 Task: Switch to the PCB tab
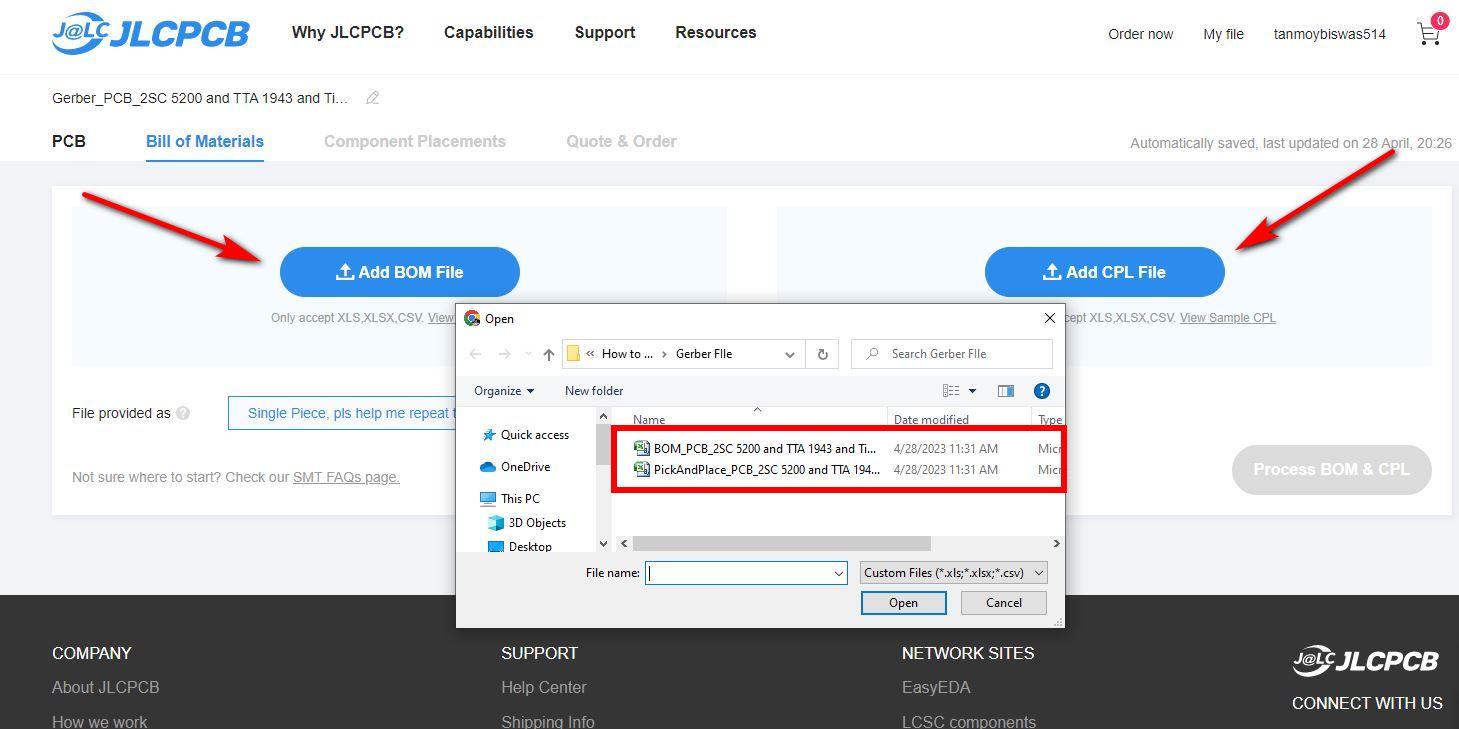pyautogui.click(x=69, y=142)
